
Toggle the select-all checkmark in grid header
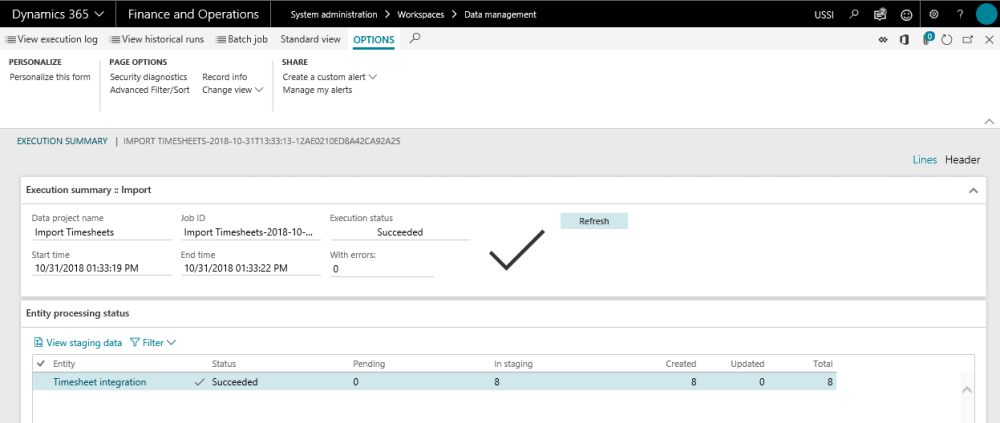(40, 364)
